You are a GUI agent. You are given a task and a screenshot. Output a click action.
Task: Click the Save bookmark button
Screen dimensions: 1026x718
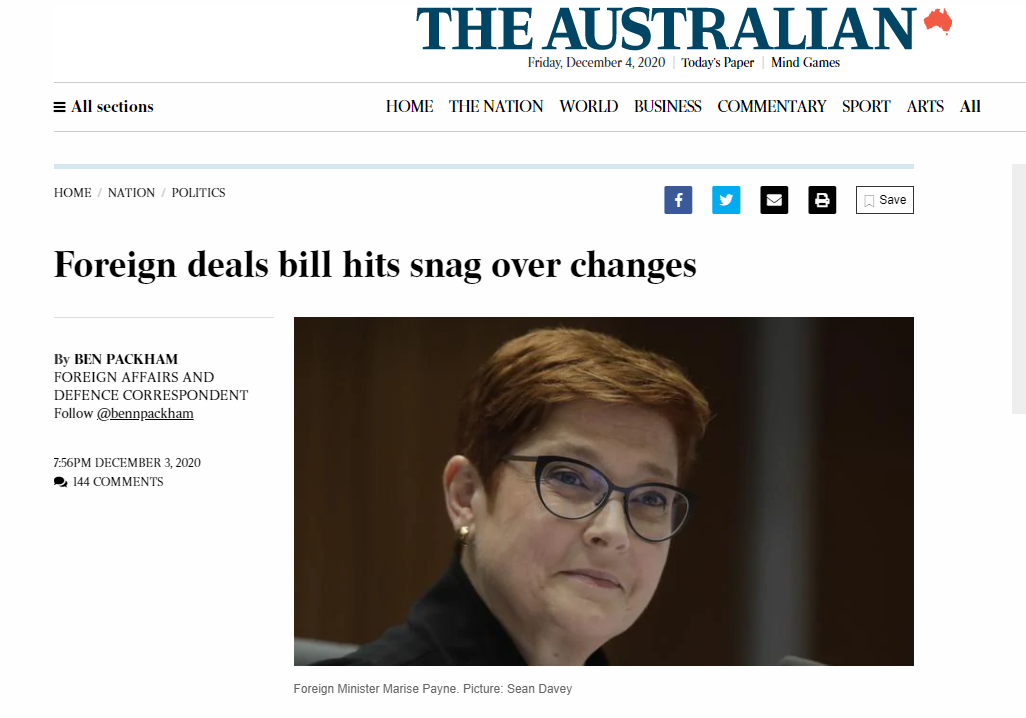(885, 200)
